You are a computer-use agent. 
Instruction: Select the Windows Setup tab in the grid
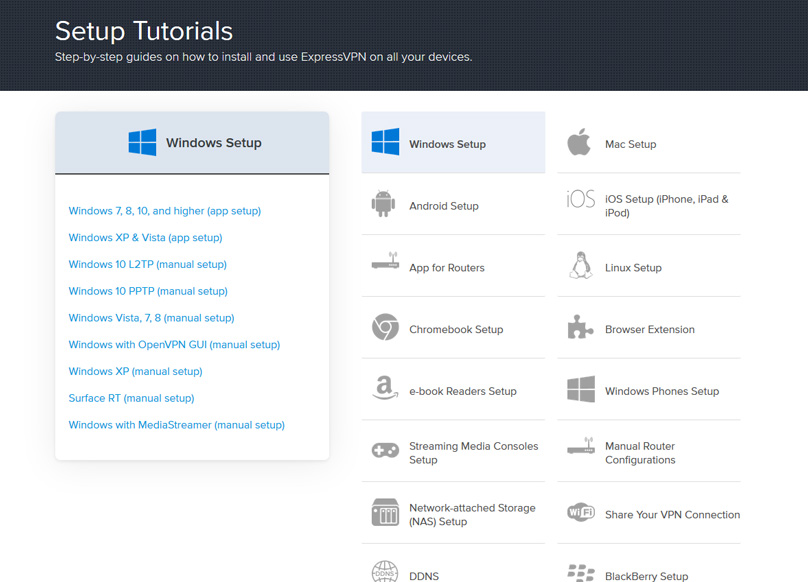[x=453, y=142]
